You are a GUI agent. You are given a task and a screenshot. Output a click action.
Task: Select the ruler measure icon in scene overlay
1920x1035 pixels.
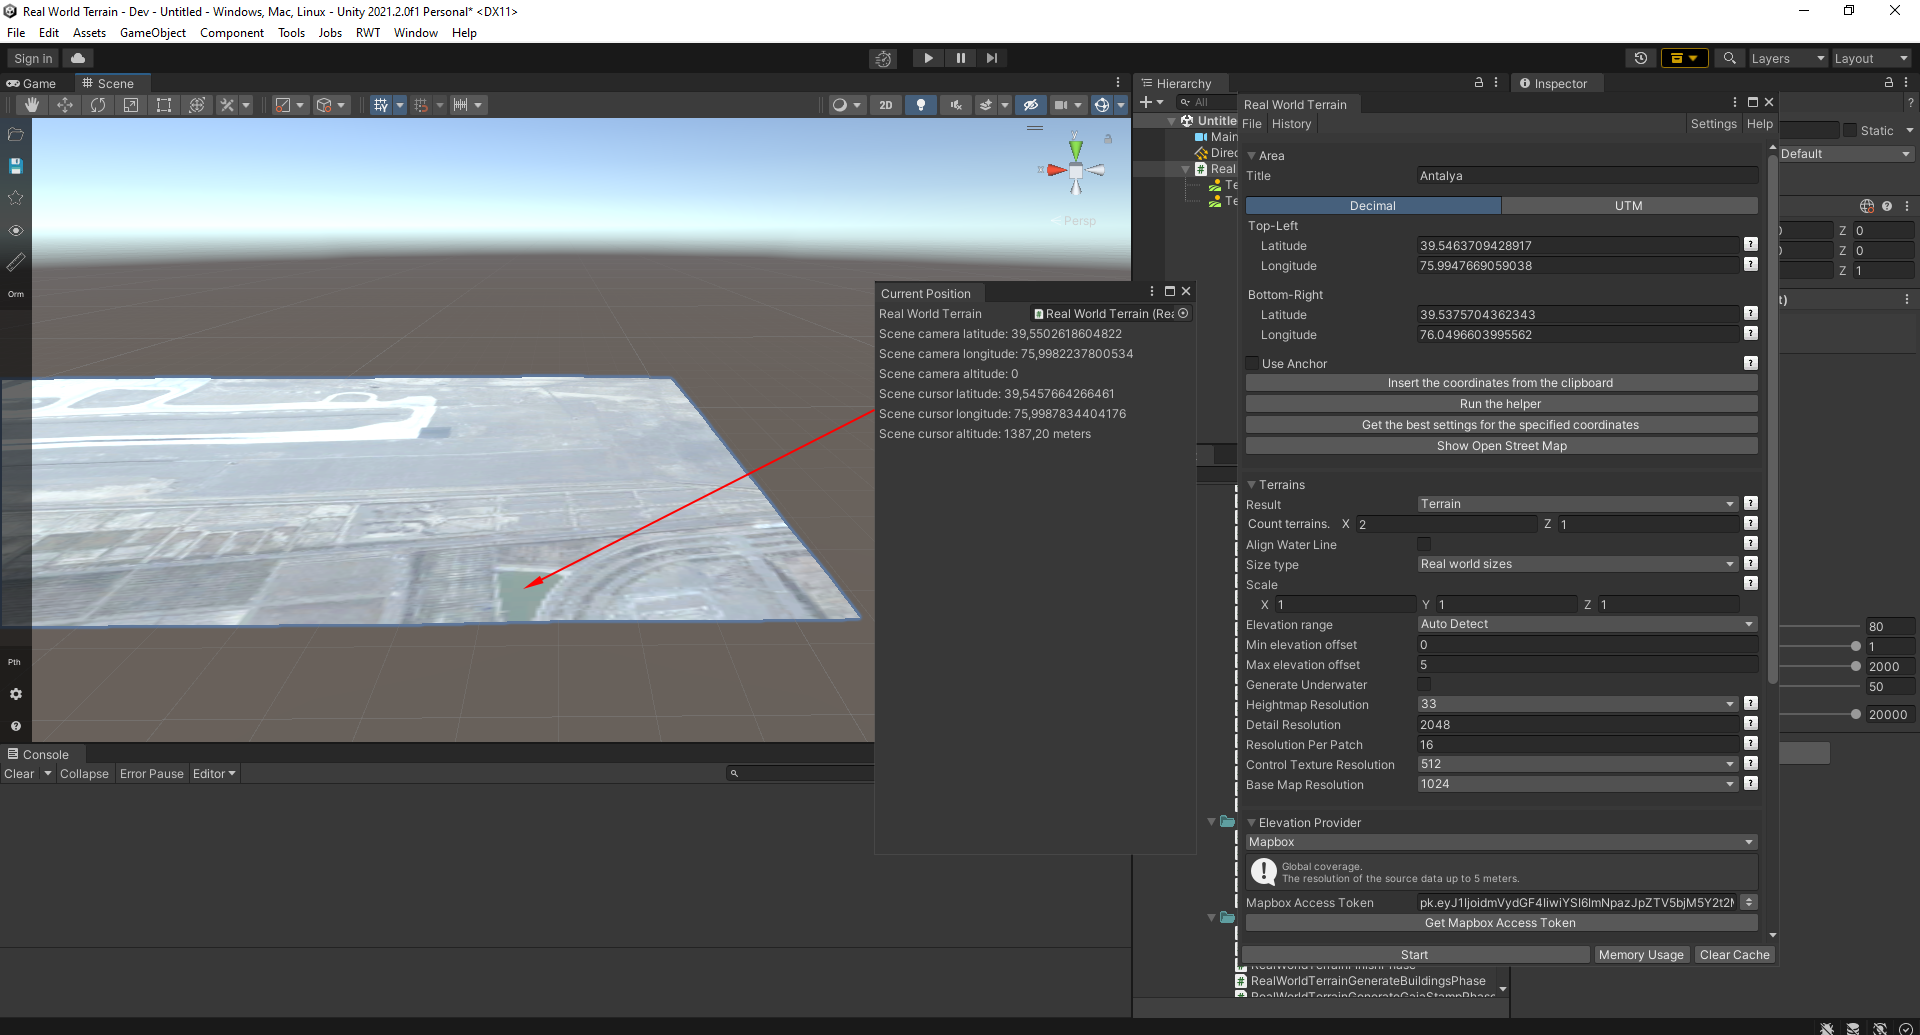pos(16,262)
